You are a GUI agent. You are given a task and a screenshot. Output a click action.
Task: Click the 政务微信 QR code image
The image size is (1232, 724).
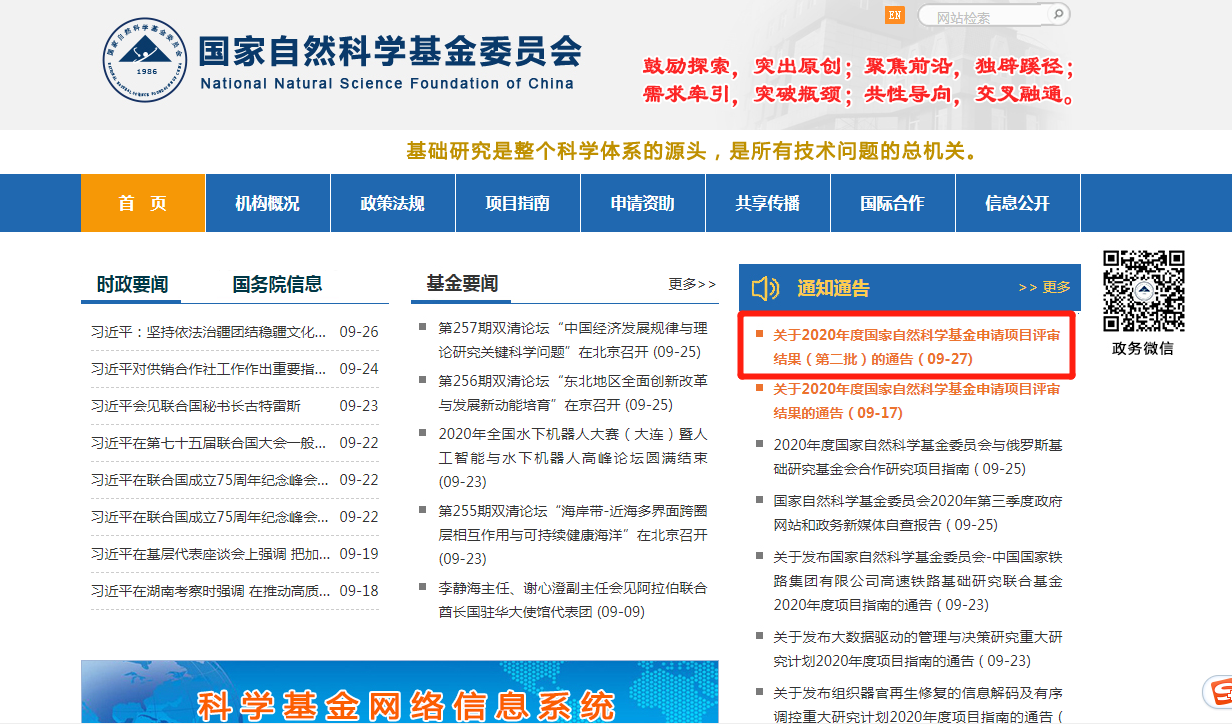coord(1143,291)
